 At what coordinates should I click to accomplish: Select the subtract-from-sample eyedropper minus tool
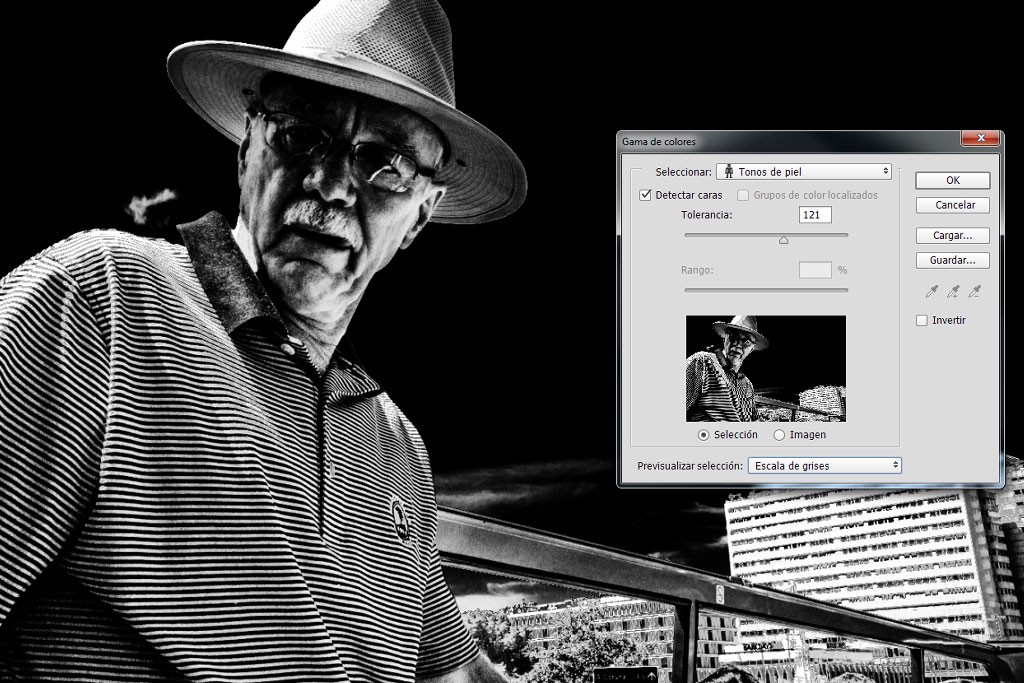pyautogui.click(x=974, y=291)
